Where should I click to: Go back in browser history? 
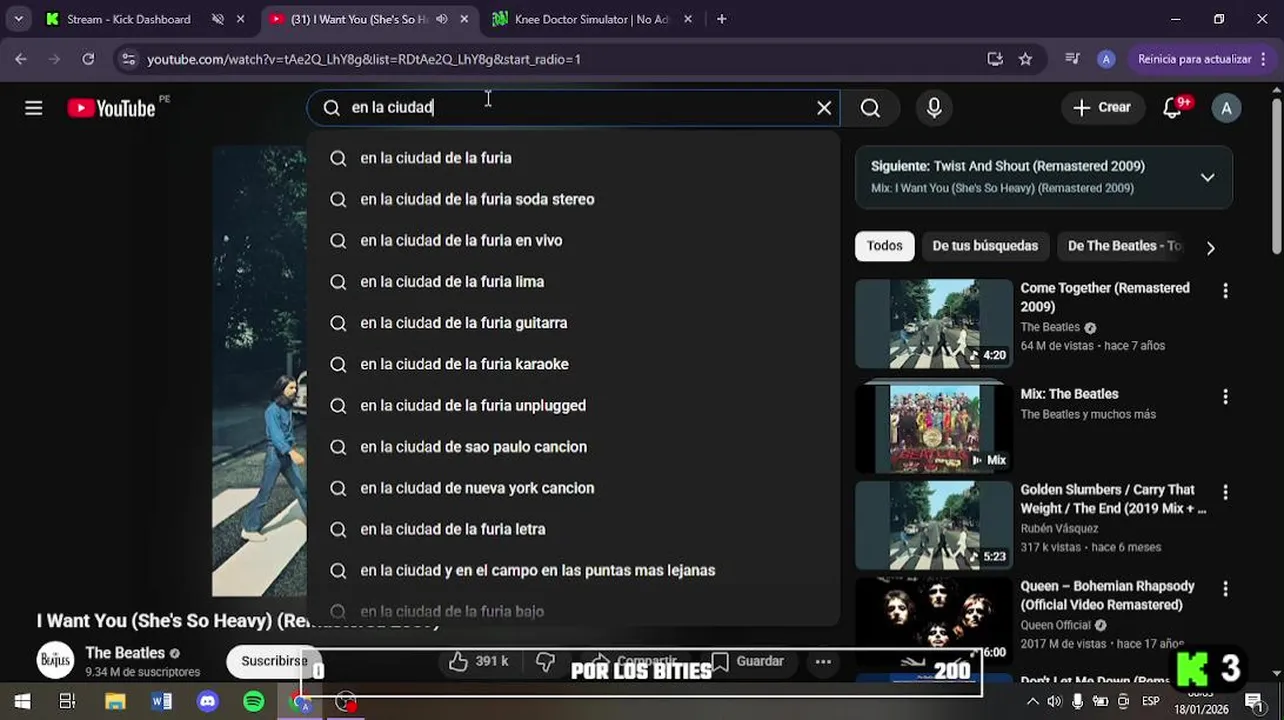tap(21, 59)
